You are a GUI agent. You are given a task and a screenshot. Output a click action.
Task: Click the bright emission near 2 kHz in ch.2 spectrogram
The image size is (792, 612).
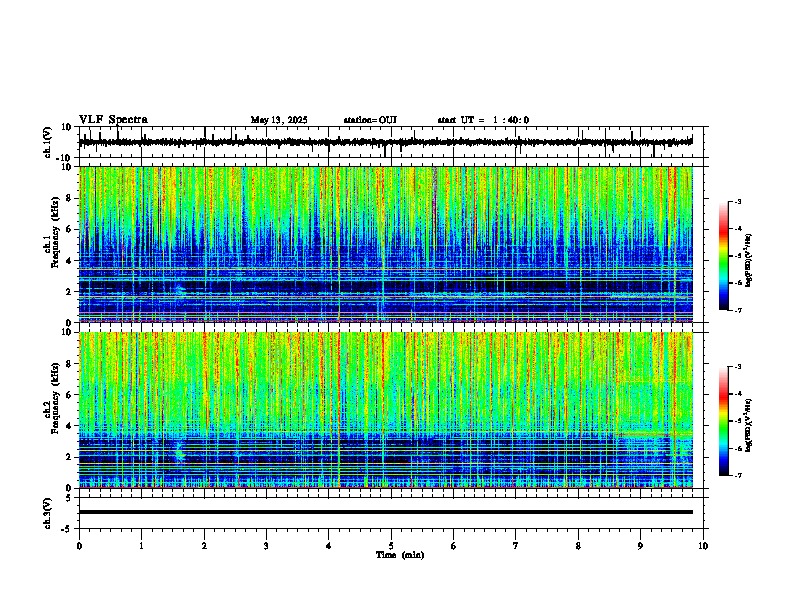coord(180,451)
